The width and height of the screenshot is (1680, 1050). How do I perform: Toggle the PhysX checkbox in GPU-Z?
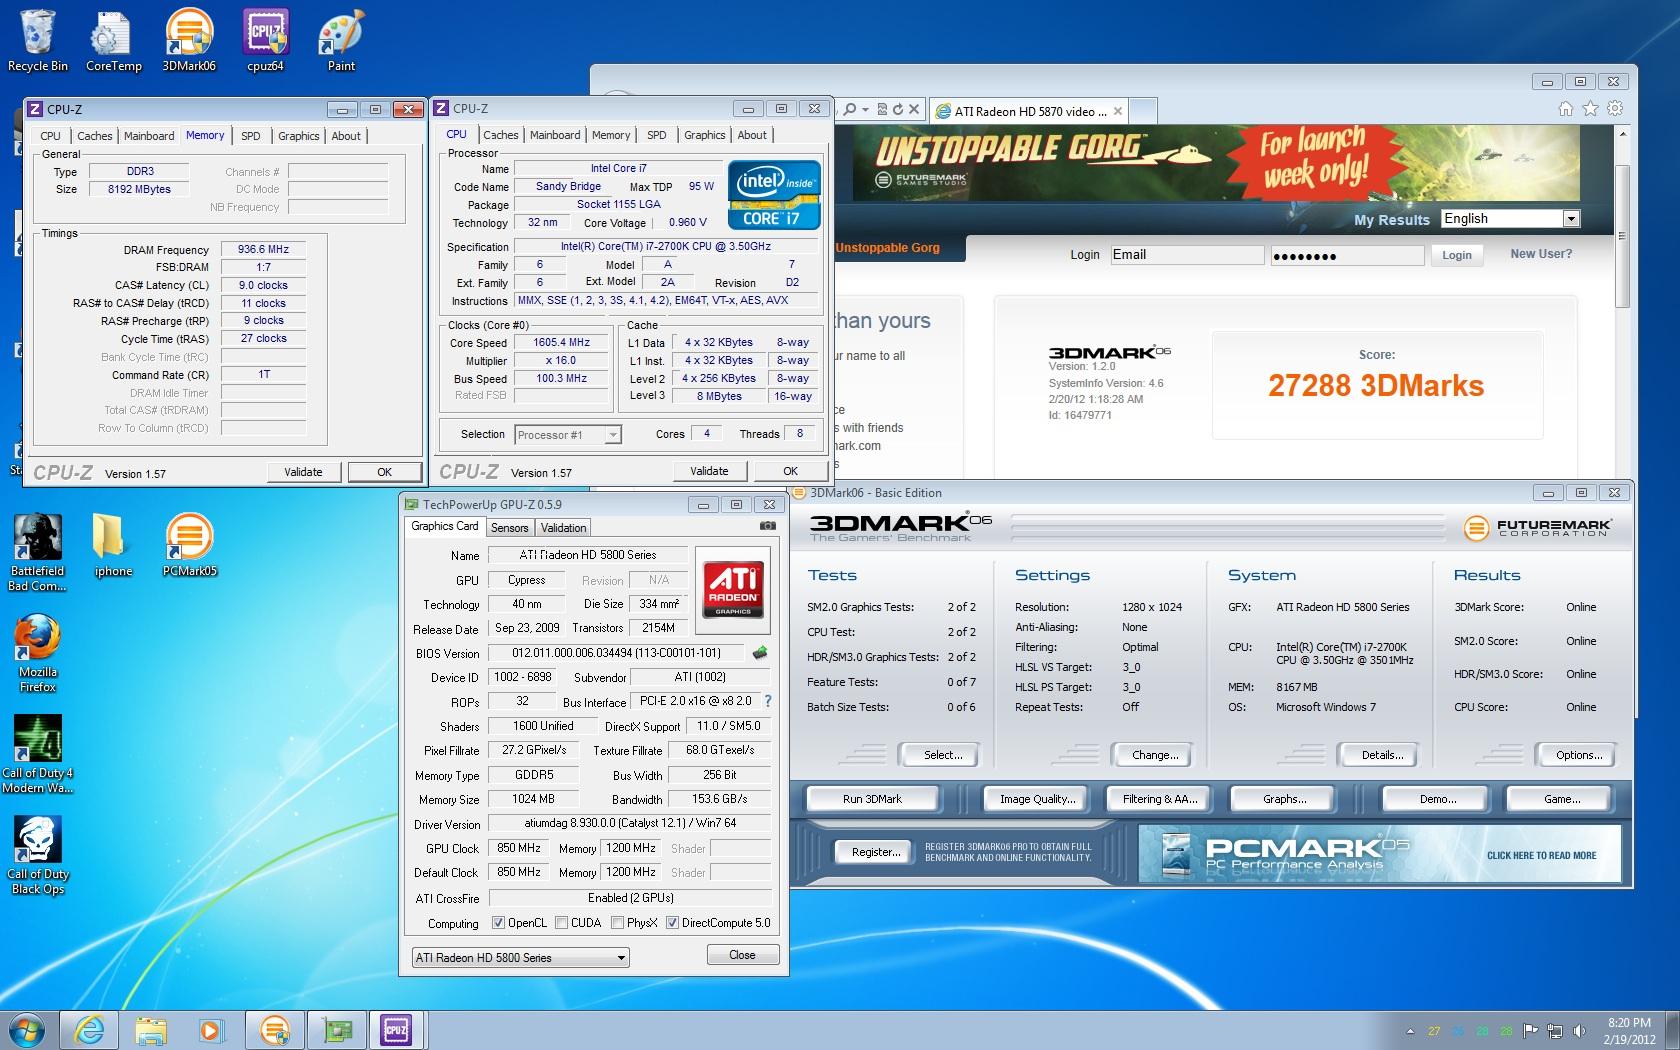pyautogui.click(x=617, y=923)
